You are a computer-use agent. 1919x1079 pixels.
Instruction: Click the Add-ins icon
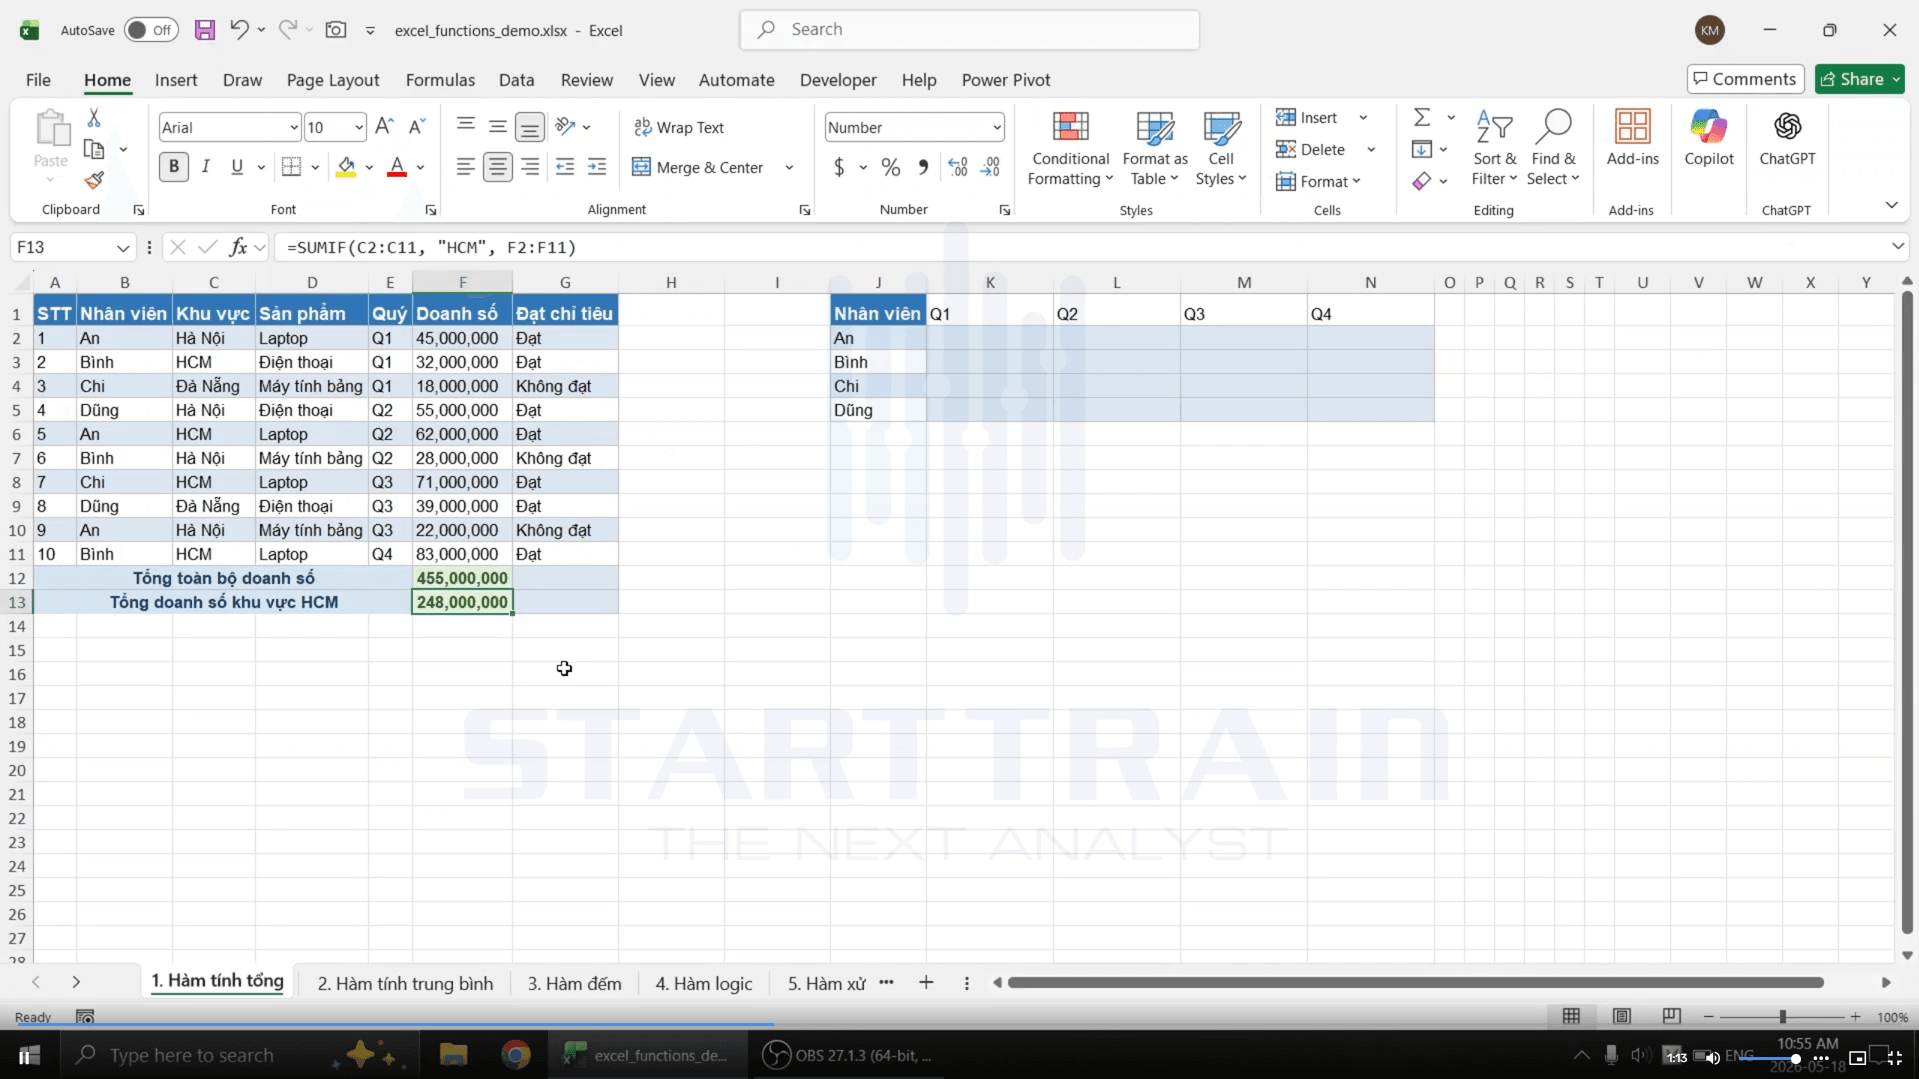pos(1632,138)
